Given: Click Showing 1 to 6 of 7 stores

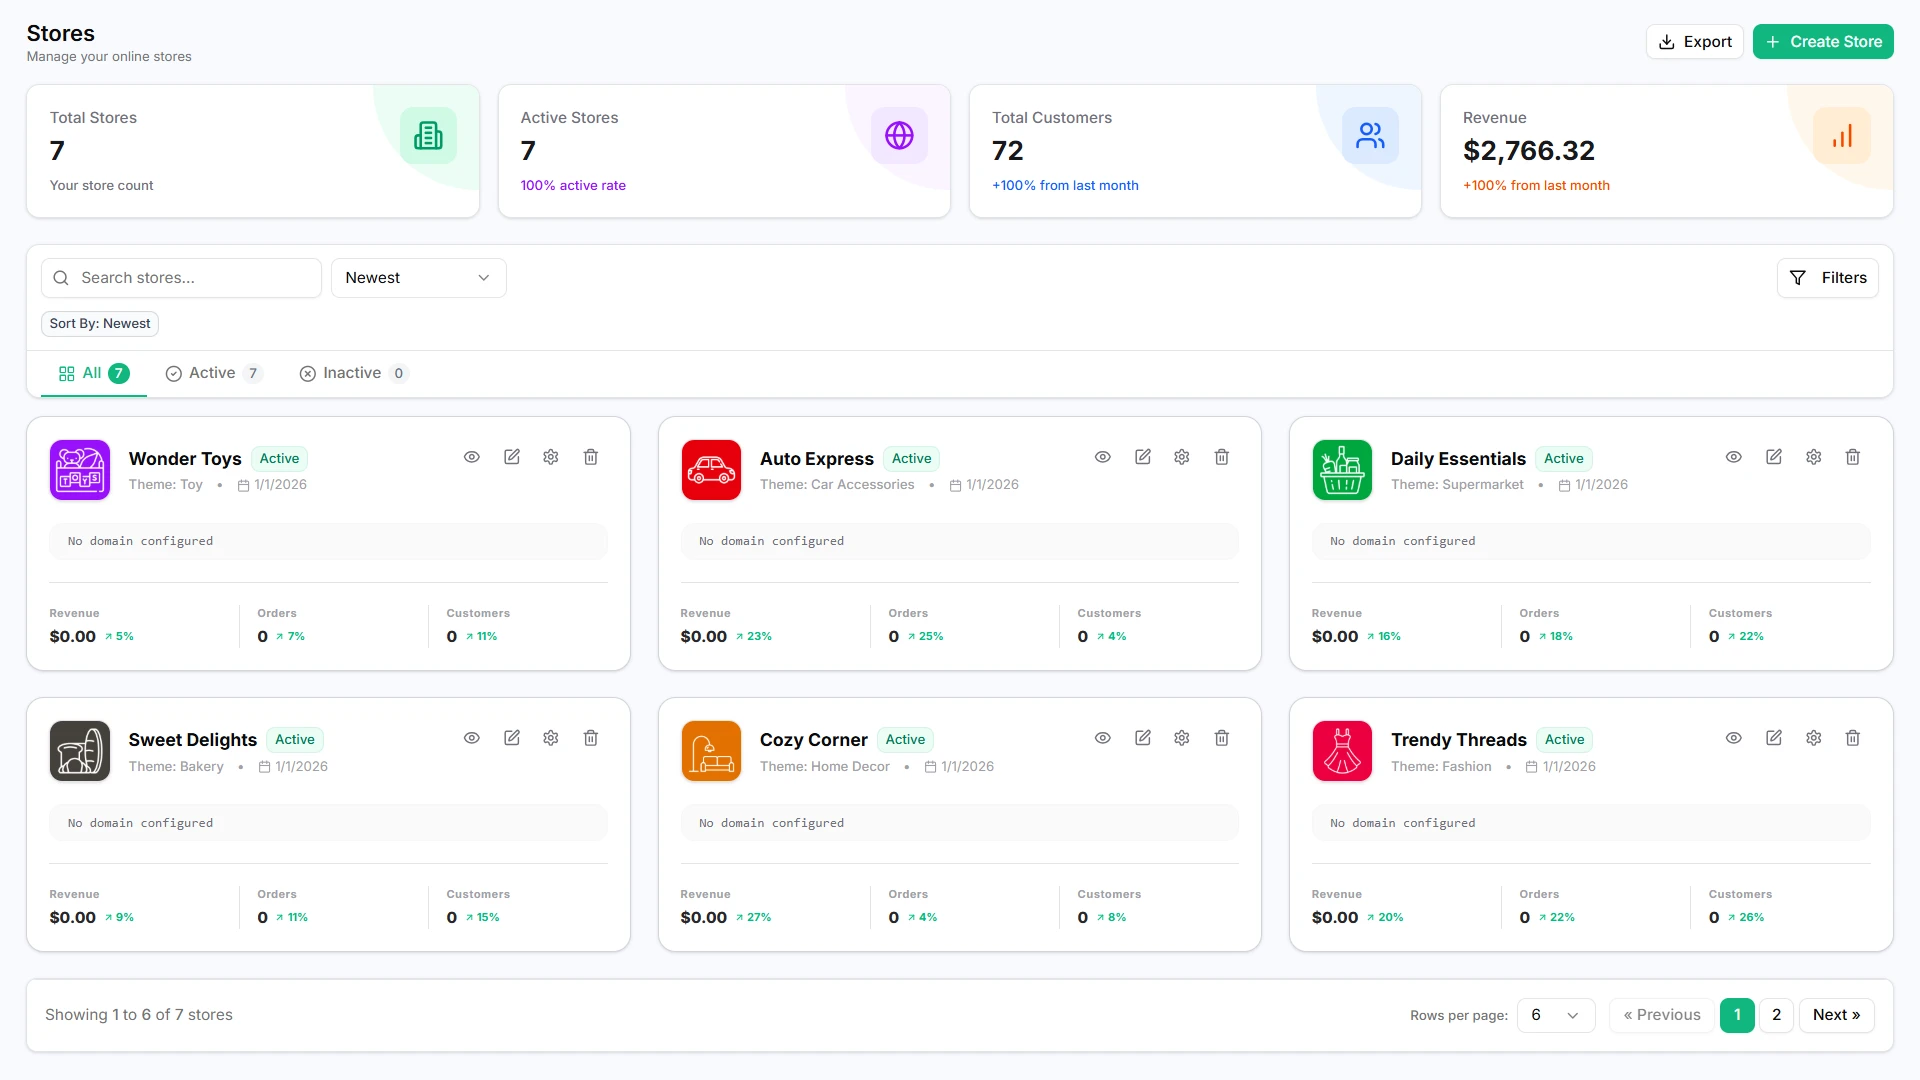Looking at the screenshot, I should [139, 1015].
